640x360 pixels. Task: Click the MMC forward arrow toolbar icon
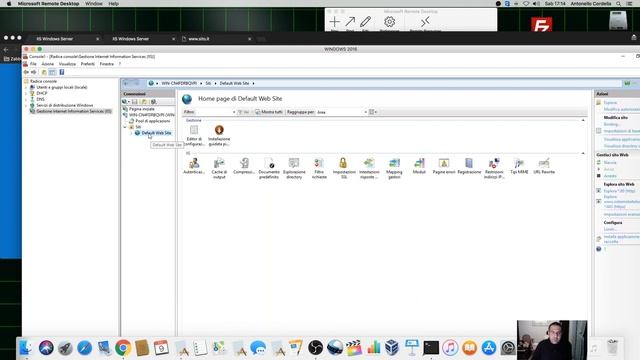(x=34, y=72)
